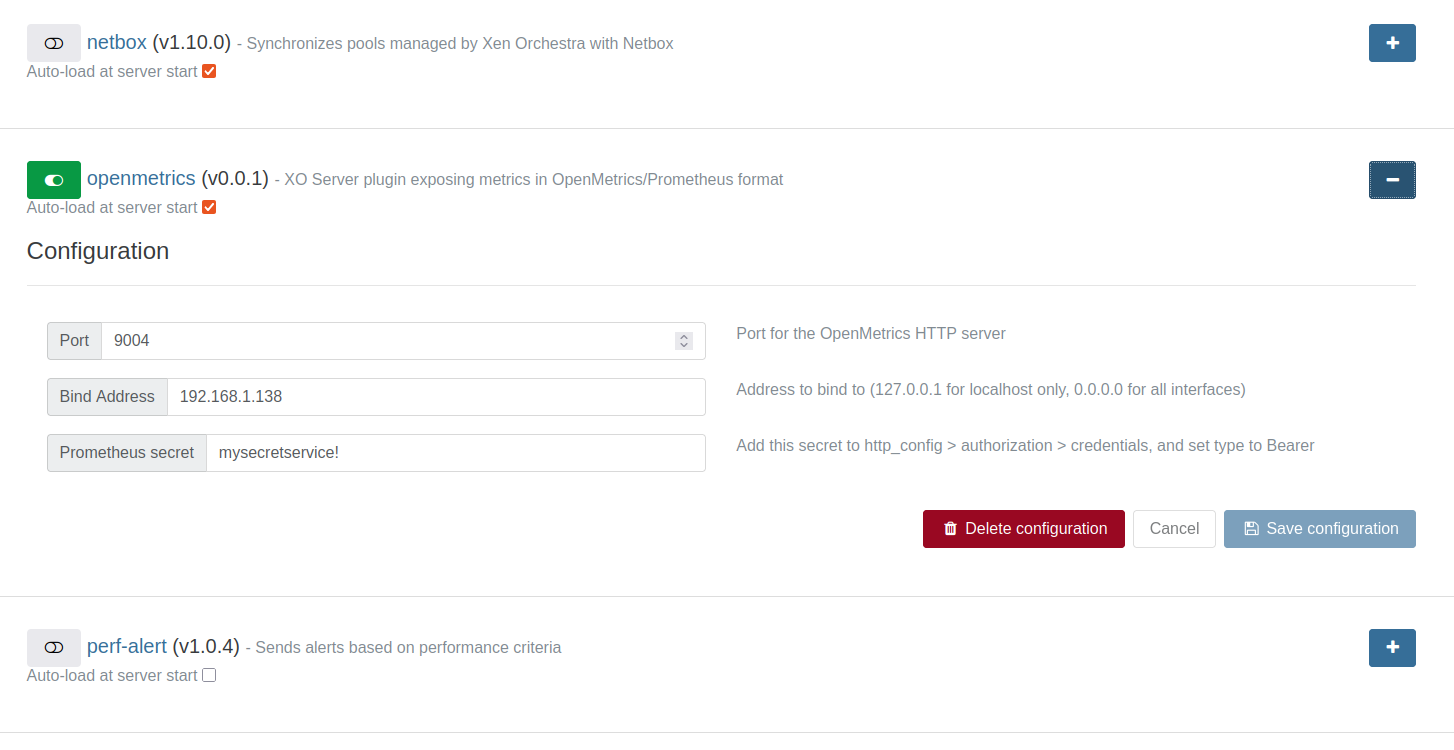
Task: Expand the perf-alert plugin configuration
Action: tap(1392, 647)
